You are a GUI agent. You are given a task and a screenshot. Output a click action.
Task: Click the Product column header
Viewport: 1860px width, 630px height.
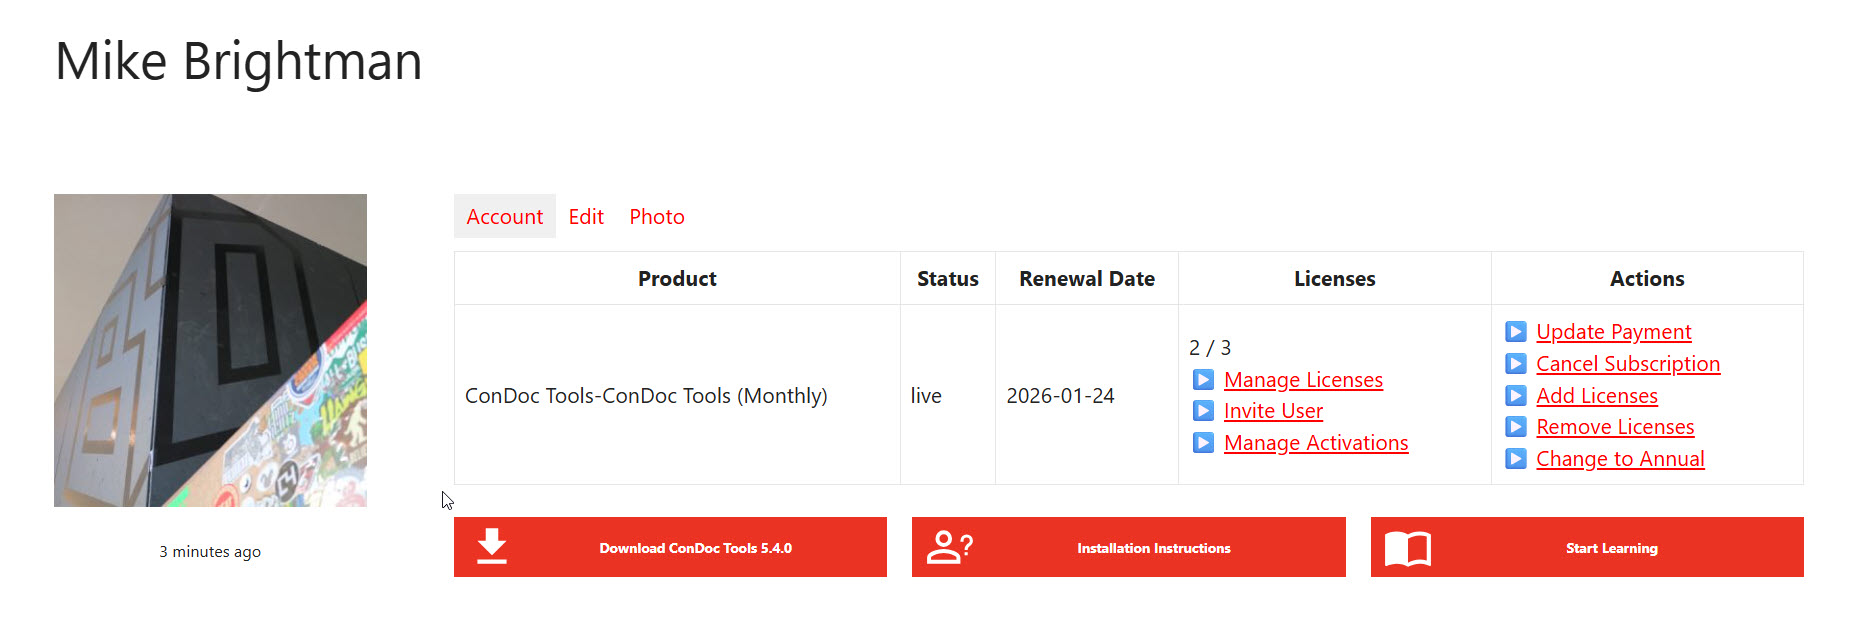(677, 278)
